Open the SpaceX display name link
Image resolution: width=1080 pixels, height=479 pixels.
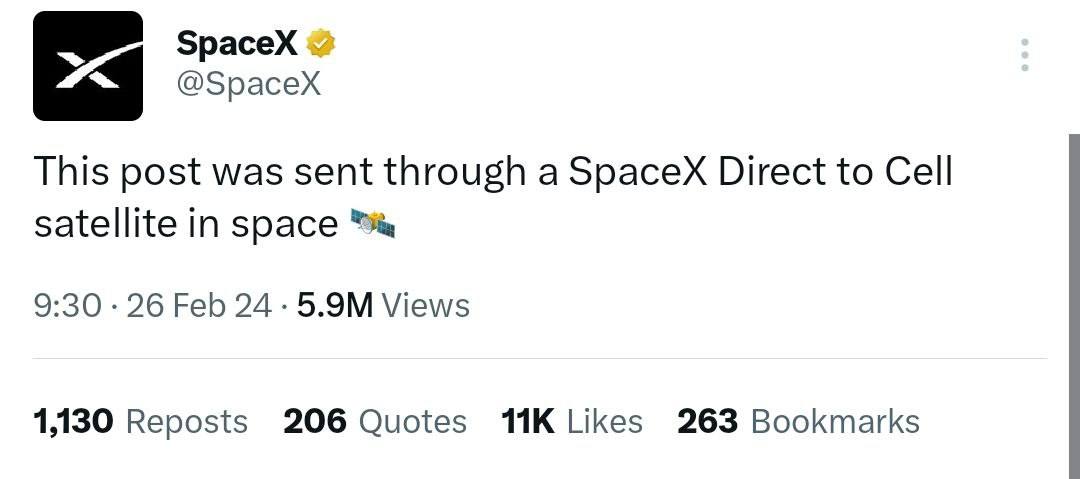click(x=239, y=43)
